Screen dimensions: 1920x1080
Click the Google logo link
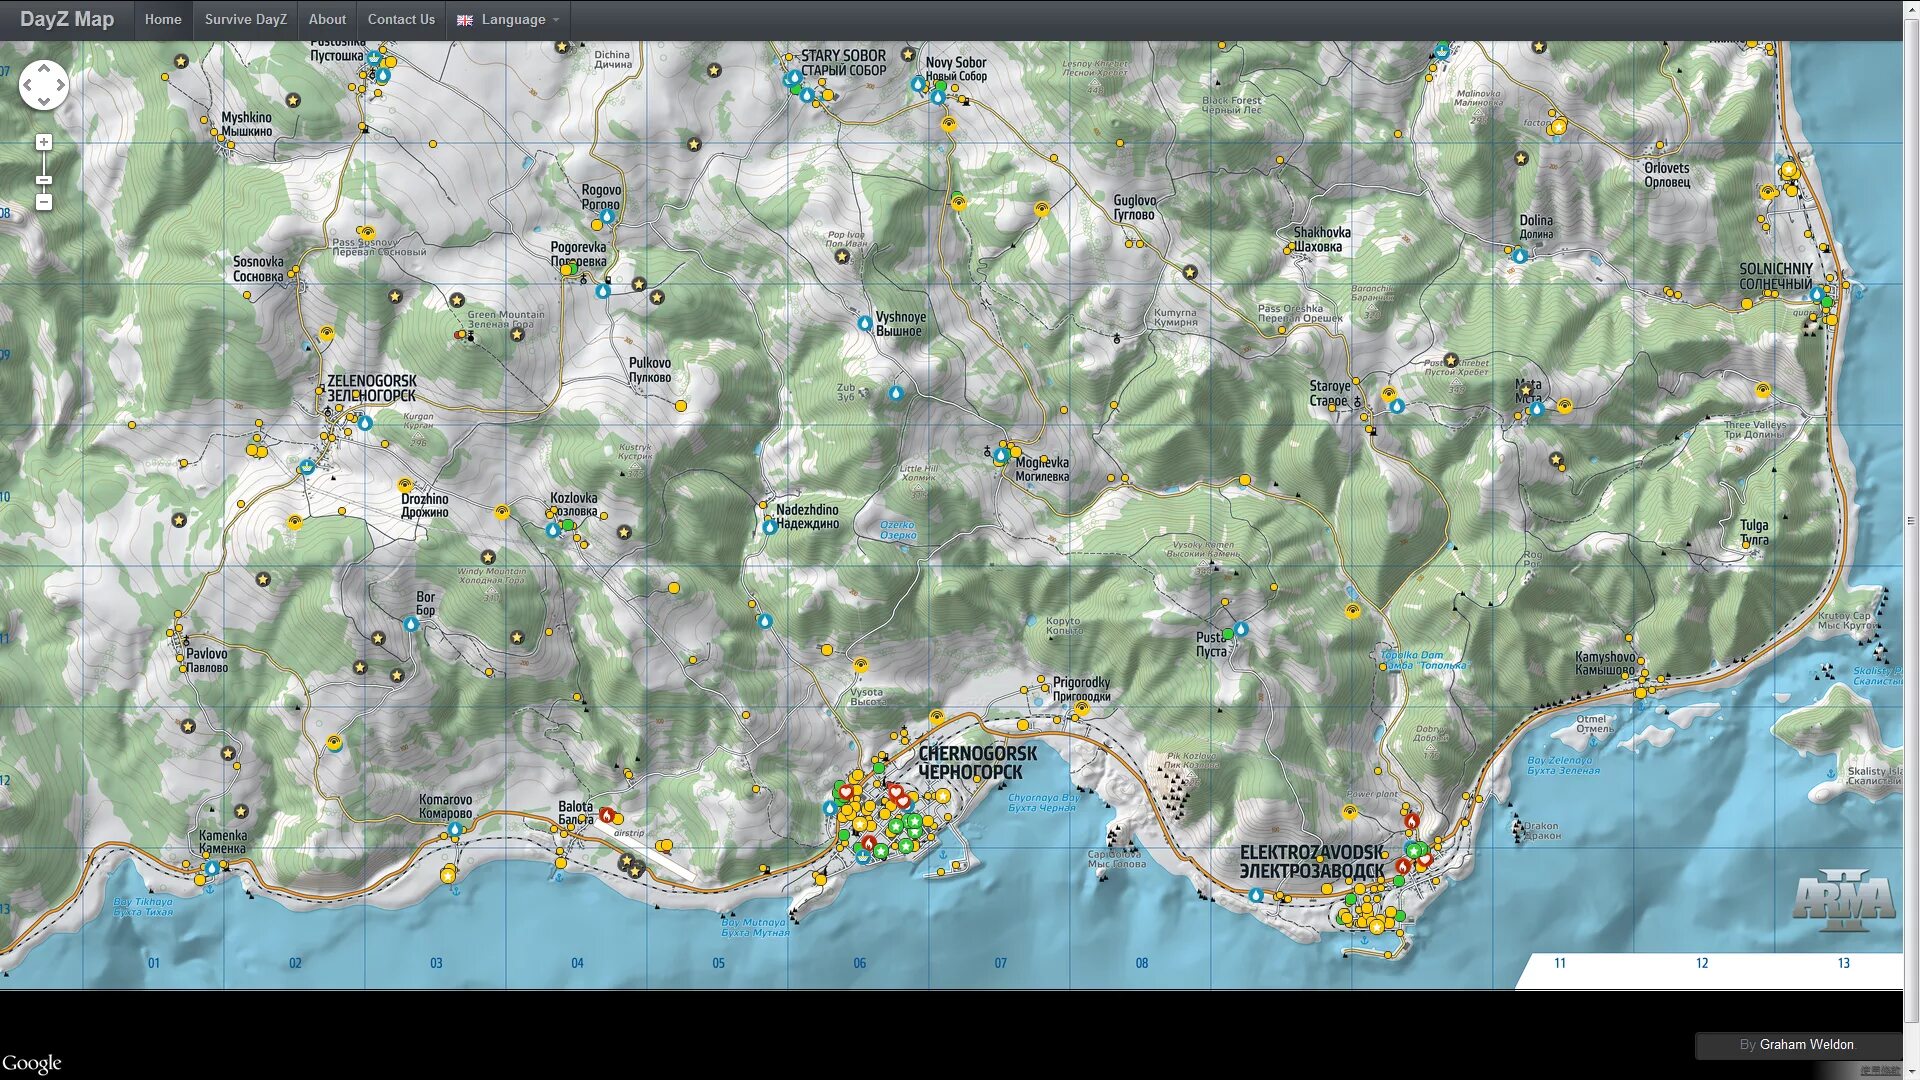32,1063
